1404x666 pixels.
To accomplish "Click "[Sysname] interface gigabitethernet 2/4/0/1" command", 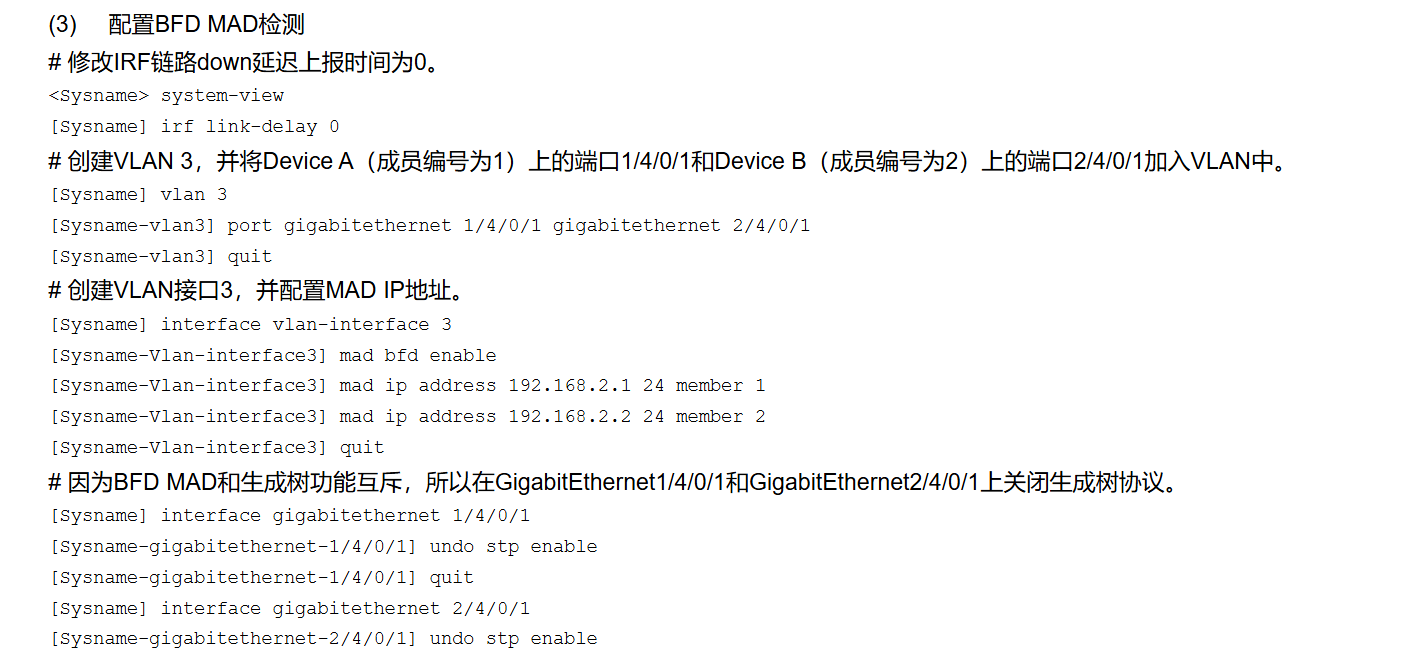I will (289, 609).
